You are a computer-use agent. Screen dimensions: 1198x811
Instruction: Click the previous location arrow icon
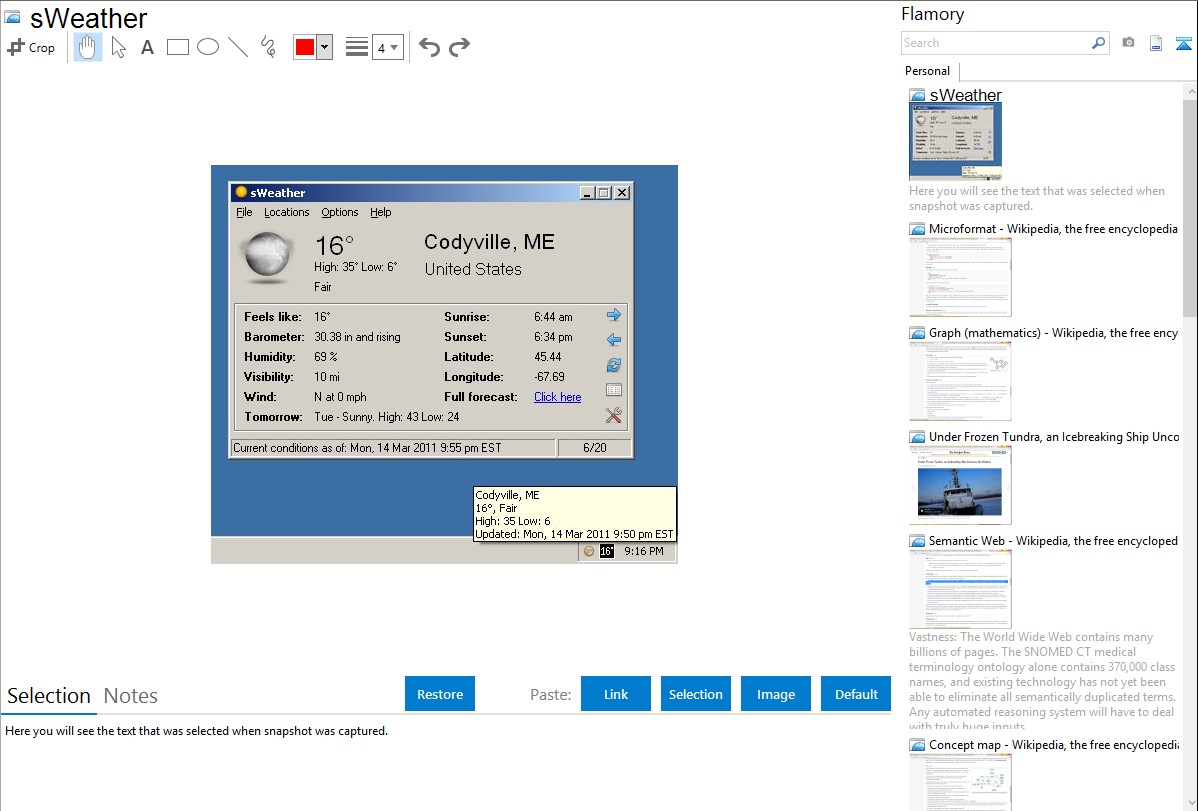point(614,339)
